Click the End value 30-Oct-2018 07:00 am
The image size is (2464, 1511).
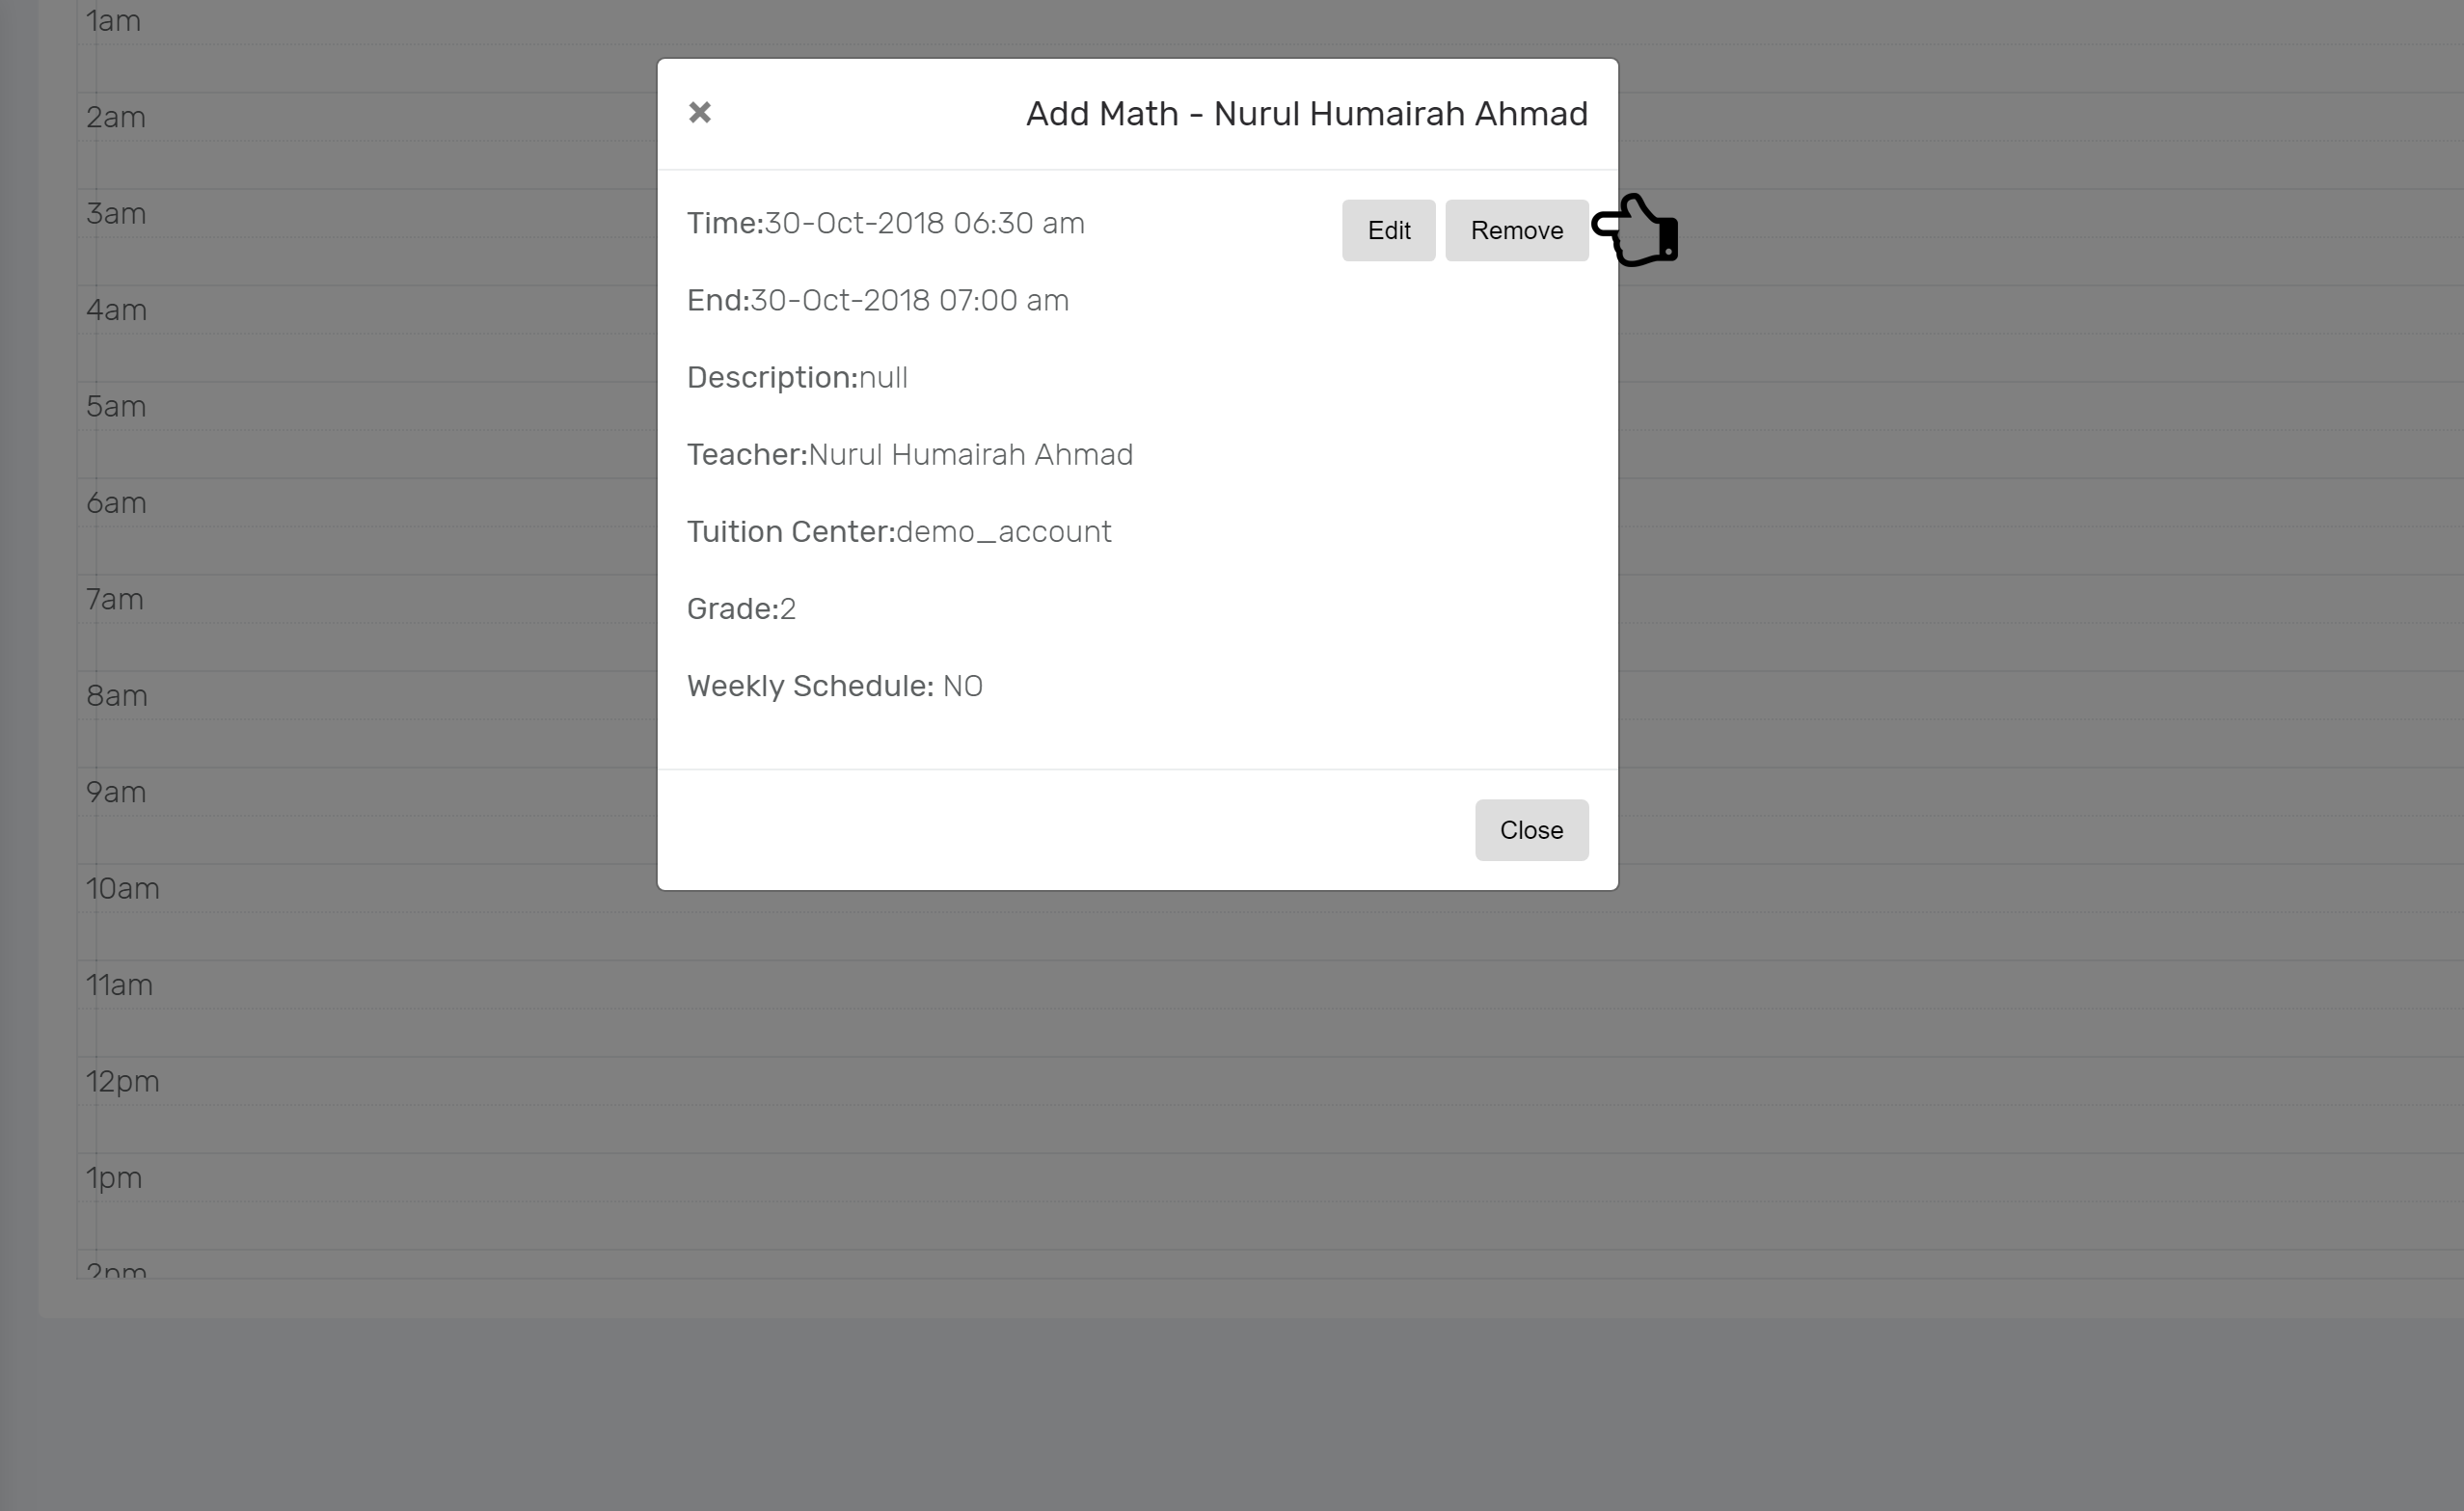909,300
